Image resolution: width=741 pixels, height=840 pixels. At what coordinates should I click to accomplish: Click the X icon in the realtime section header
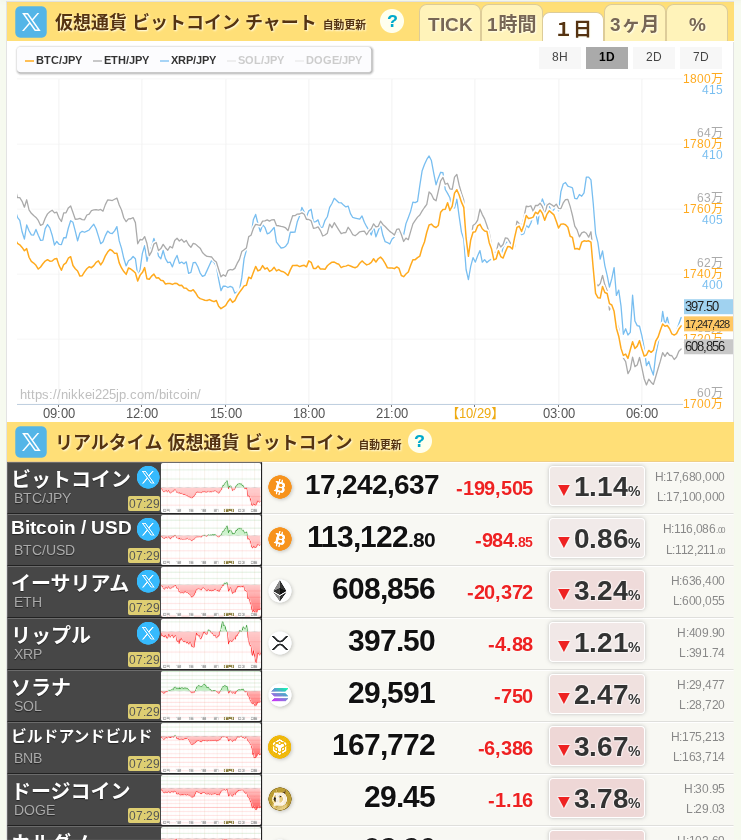(x=31, y=442)
